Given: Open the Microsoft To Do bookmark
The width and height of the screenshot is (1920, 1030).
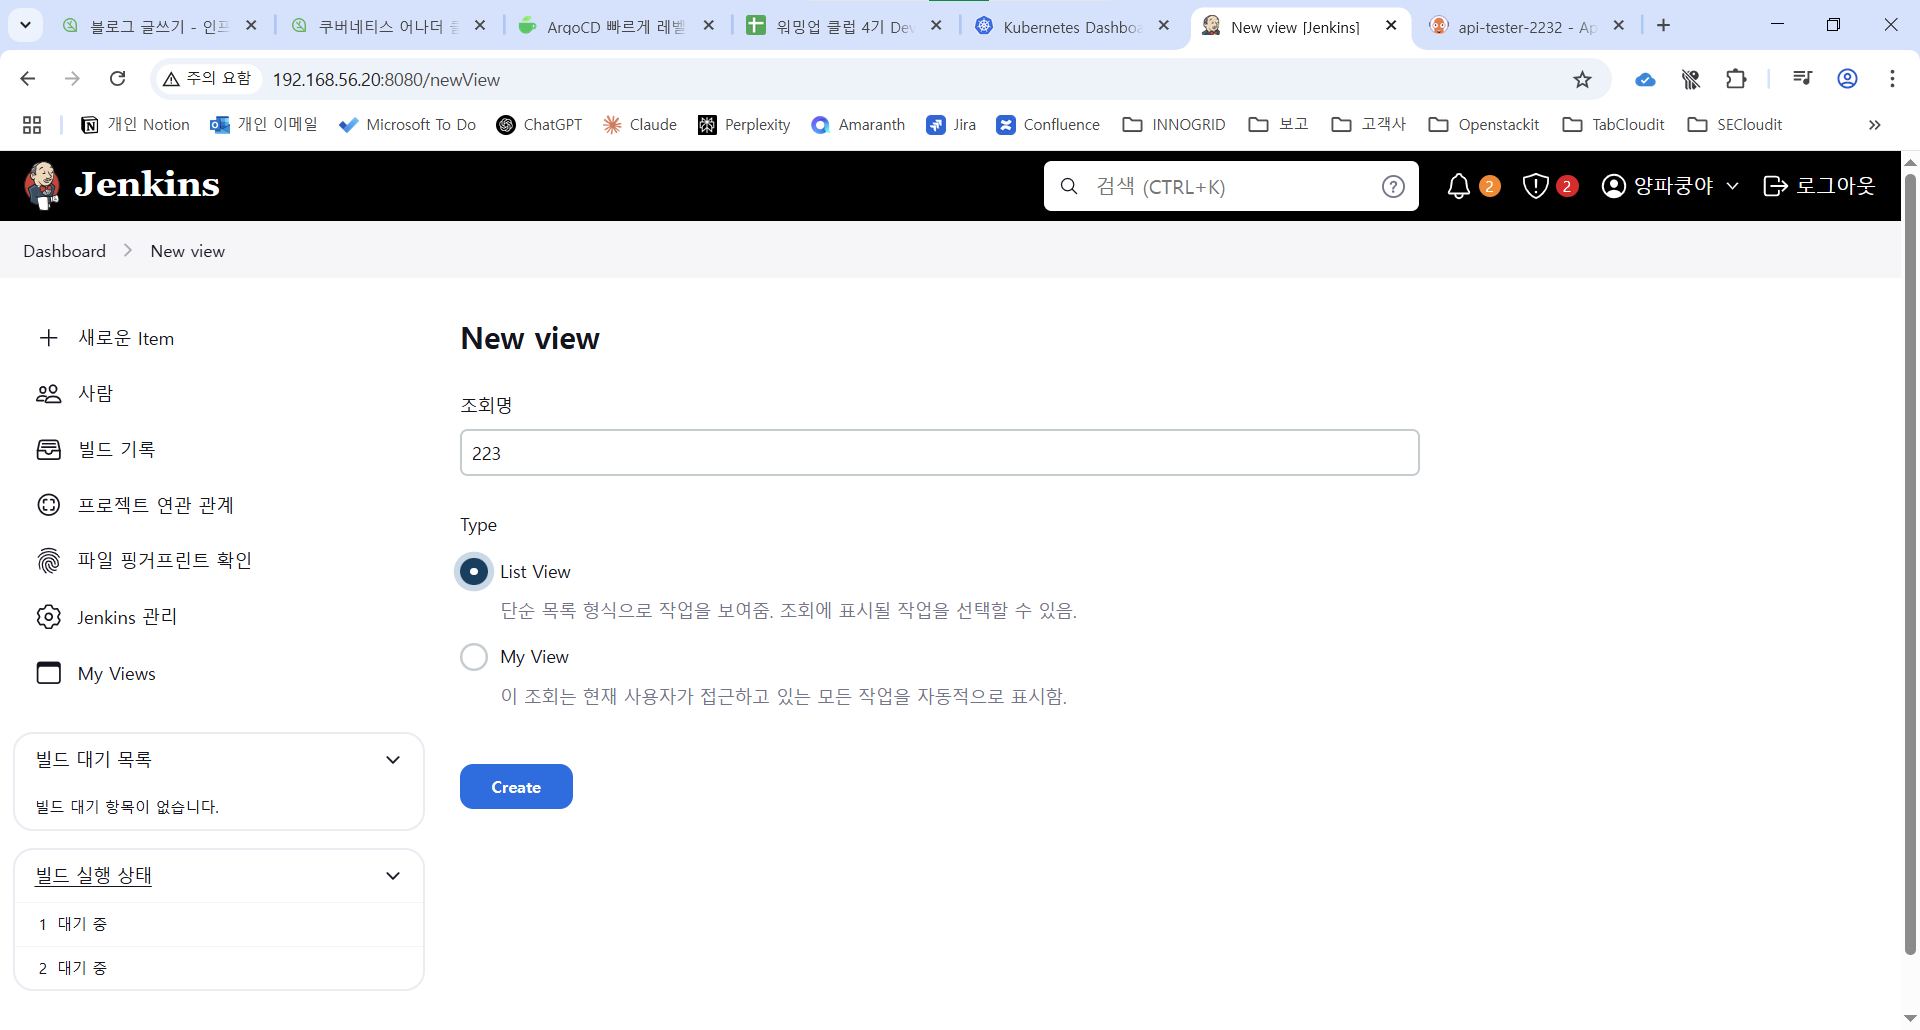Looking at the screenshot, I should click(x=407, y=125).
